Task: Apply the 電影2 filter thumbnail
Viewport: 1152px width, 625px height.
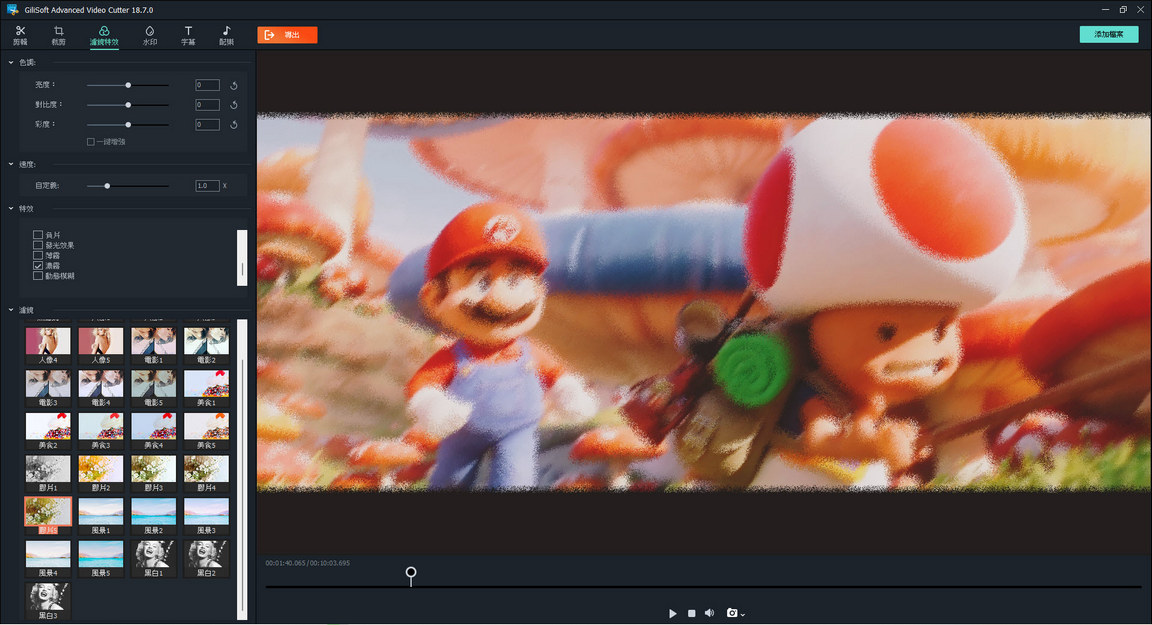Action: (206, 345)
